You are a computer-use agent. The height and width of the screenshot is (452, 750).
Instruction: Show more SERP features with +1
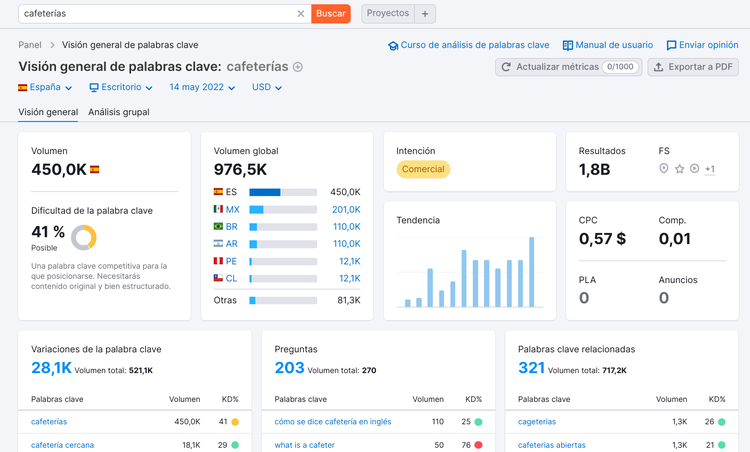710,169
